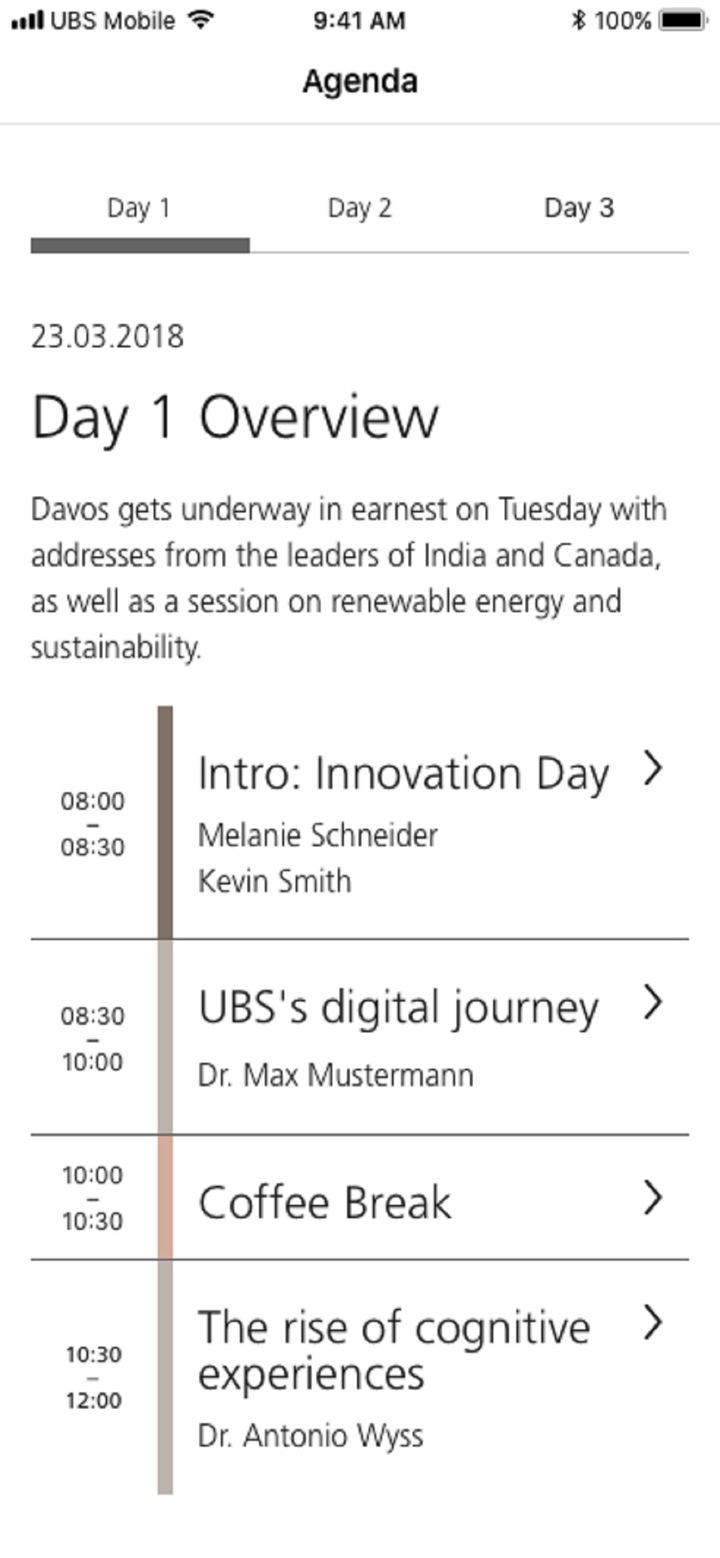The image size is (720, 1558).
Task: Tap the dark brown 08:00 session color bar
Action: 165,822
